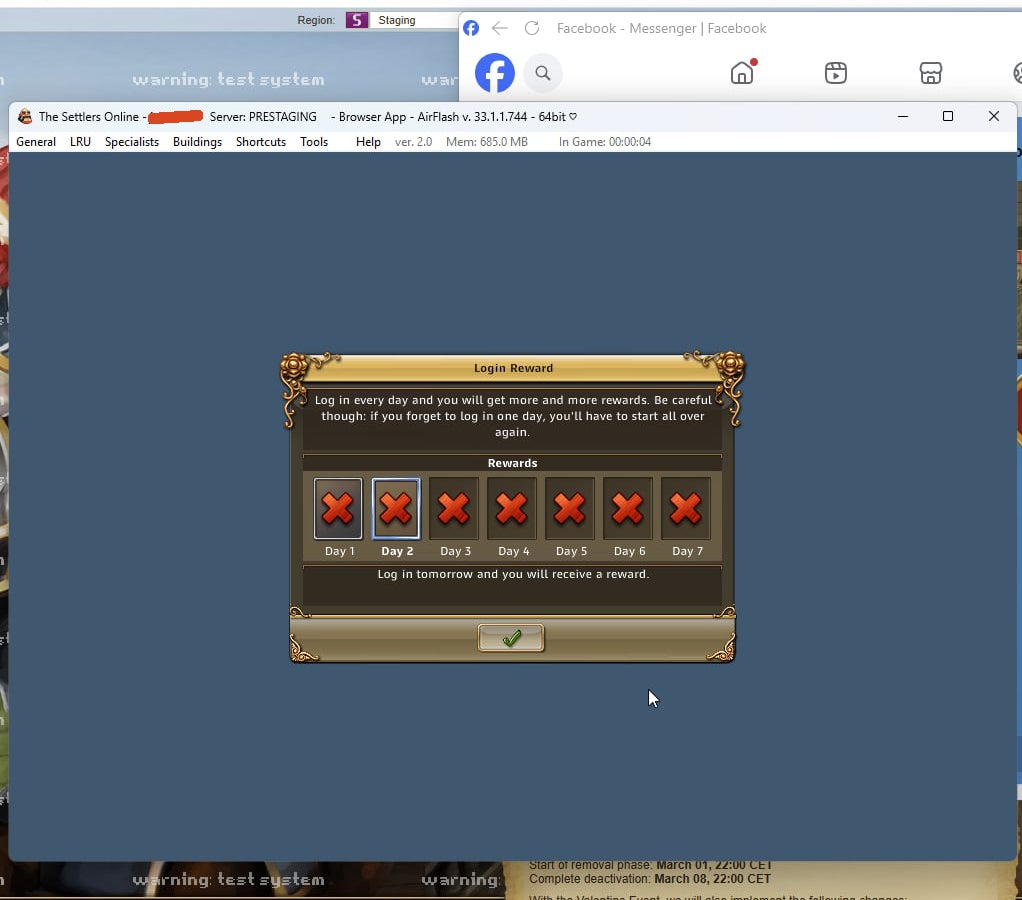Open Facebook Reels video icon
Viewport: 1022px width, 900px height.
point(836,72)
